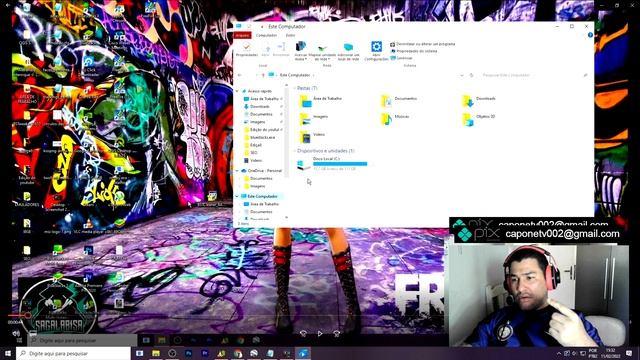Click the skip-forward button in video player

(x=337, y=334)
